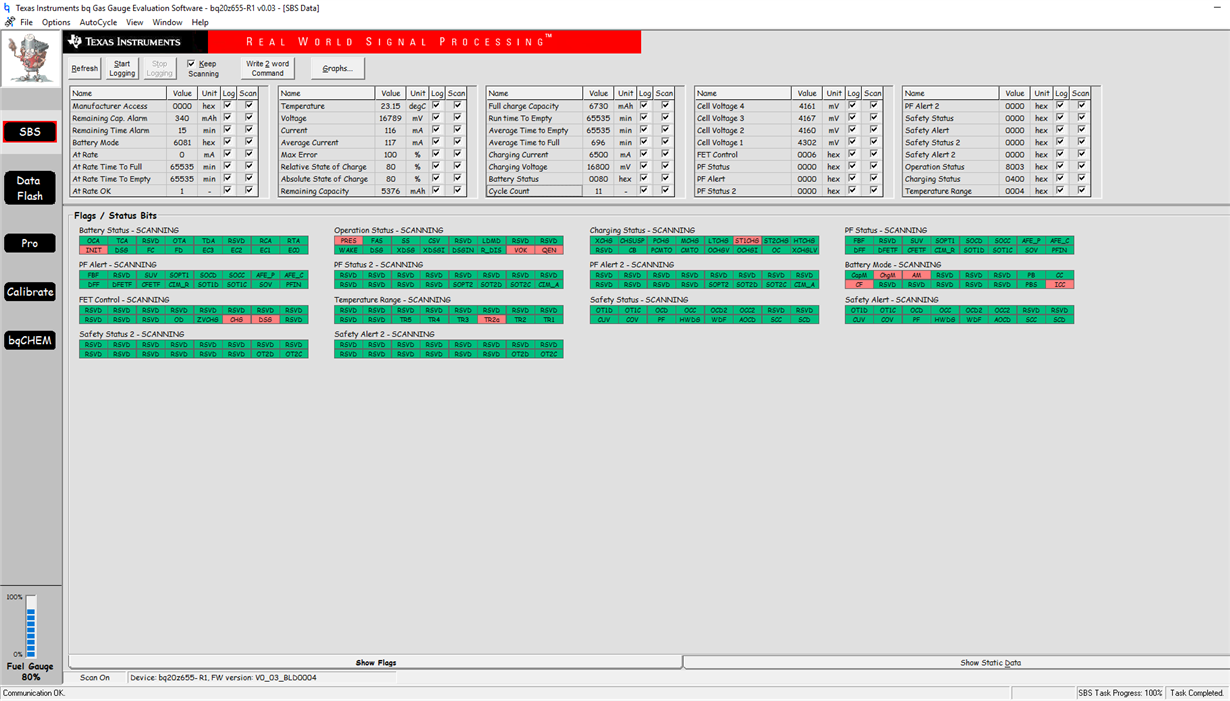Viewport: 1230px width, 701px height.
Task: Open the View menu
Action: tap(134, 22)
